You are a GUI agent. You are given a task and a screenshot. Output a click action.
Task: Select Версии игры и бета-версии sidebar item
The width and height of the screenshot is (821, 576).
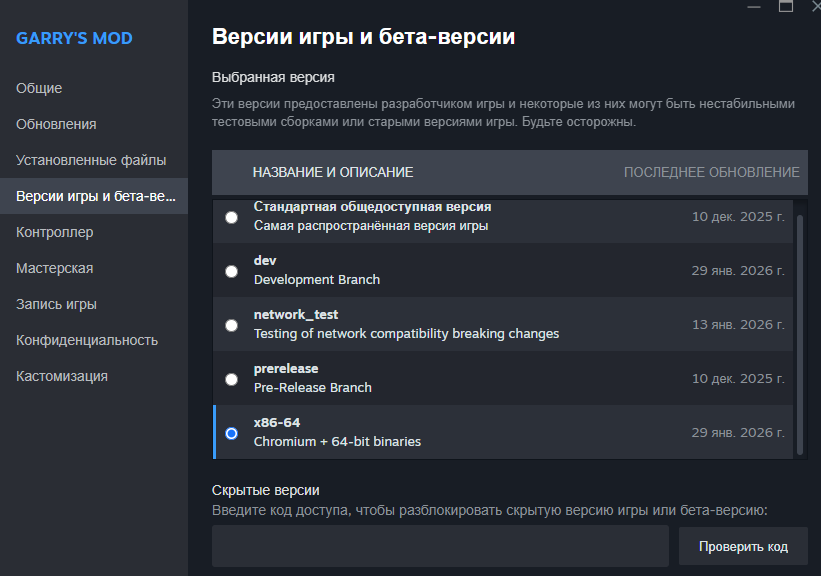click(x=93, y=196)
